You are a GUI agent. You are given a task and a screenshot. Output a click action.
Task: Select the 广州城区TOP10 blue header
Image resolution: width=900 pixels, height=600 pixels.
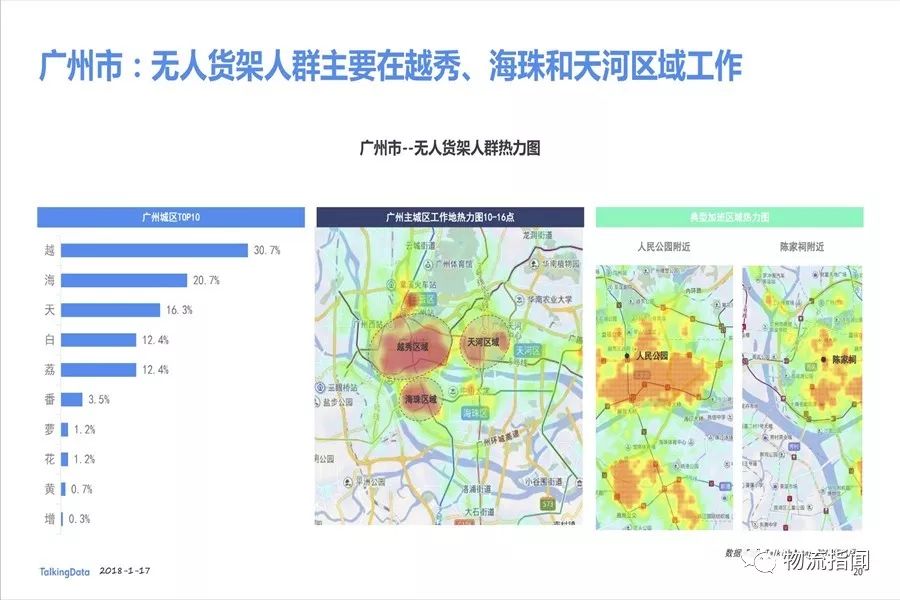[171, 217]
